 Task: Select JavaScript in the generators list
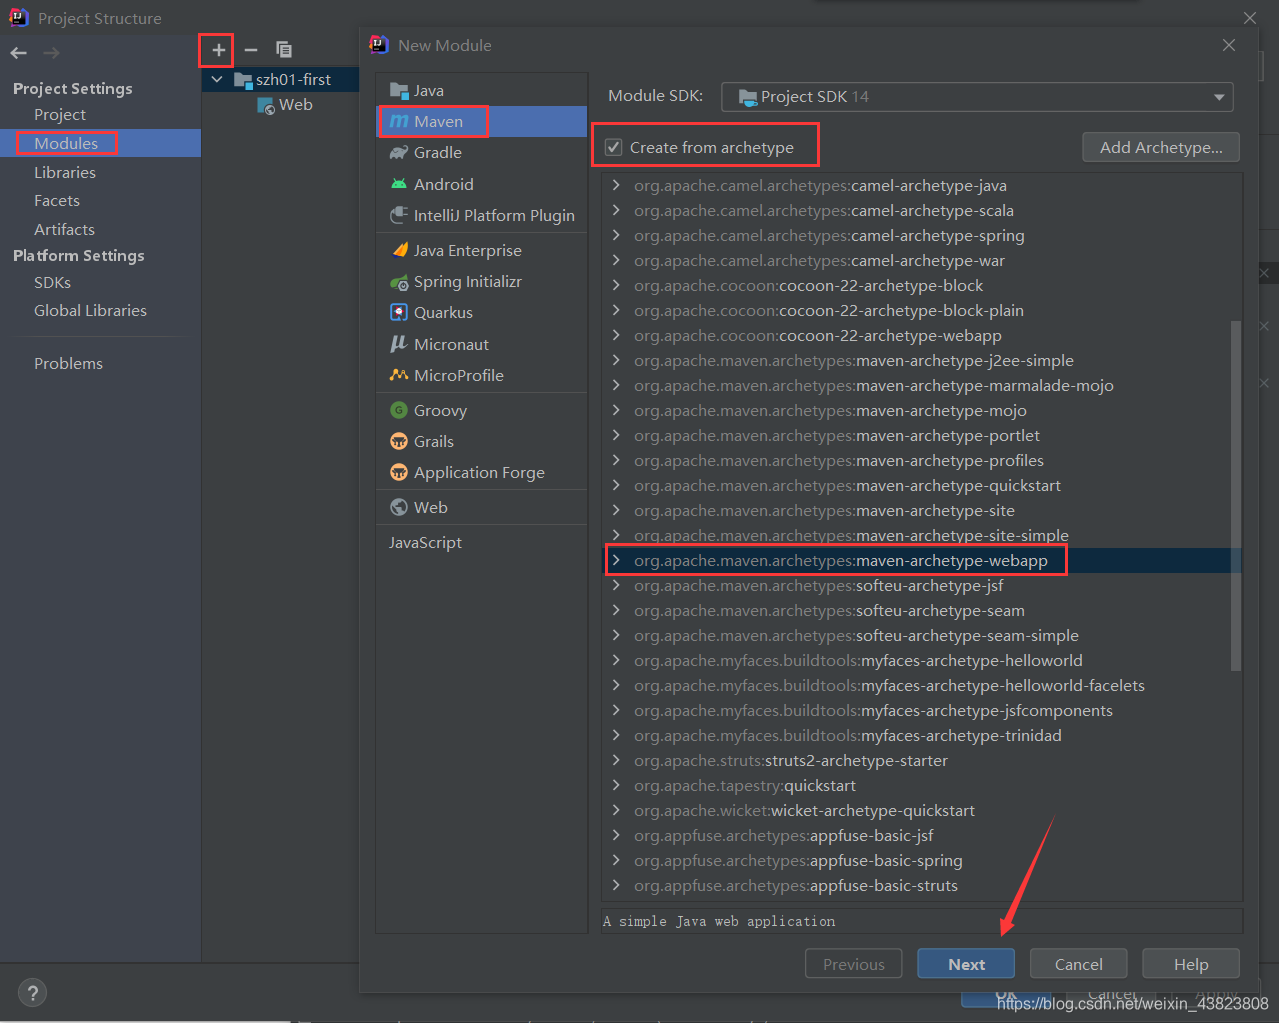[x=425, y=542]
